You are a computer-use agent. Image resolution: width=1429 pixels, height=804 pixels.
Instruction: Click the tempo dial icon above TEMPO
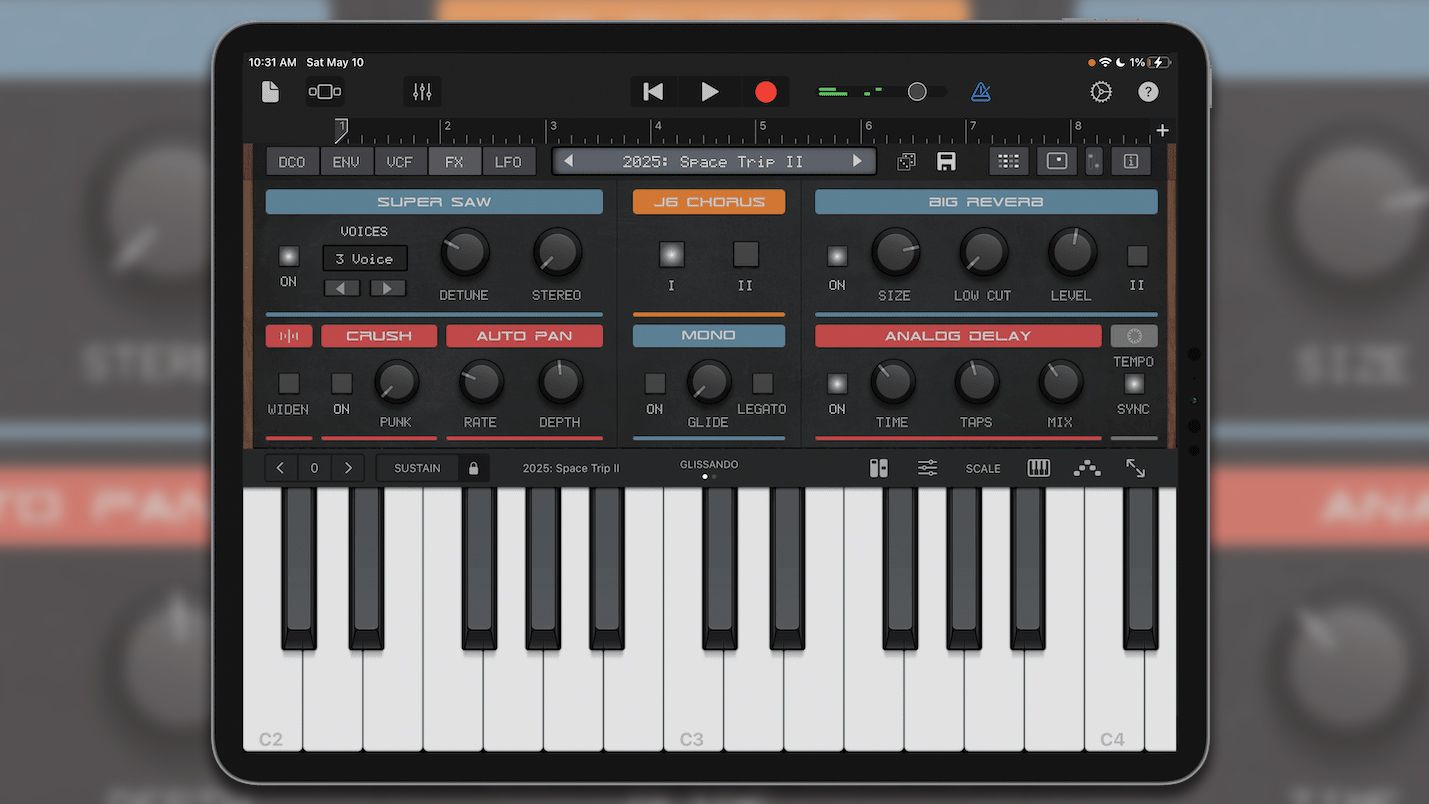point(1134,336)
